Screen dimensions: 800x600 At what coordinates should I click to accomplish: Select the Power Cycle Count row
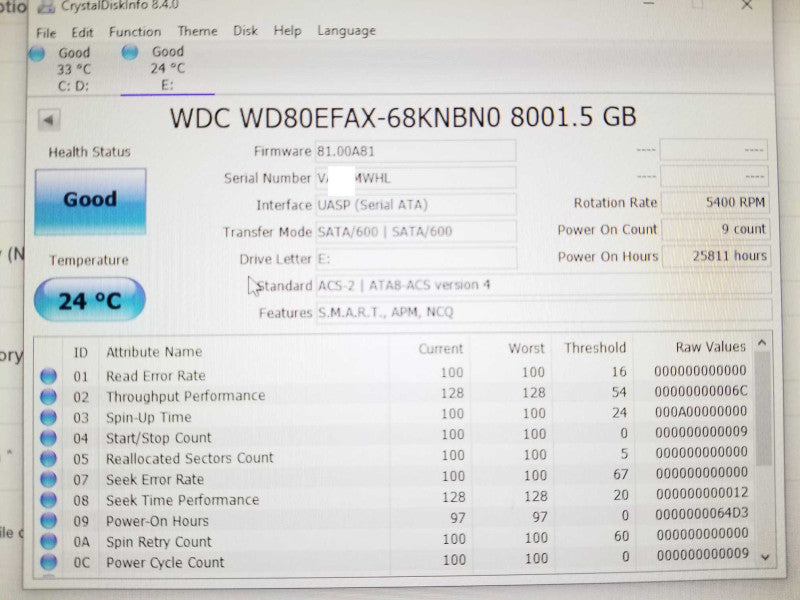(394, 560)
